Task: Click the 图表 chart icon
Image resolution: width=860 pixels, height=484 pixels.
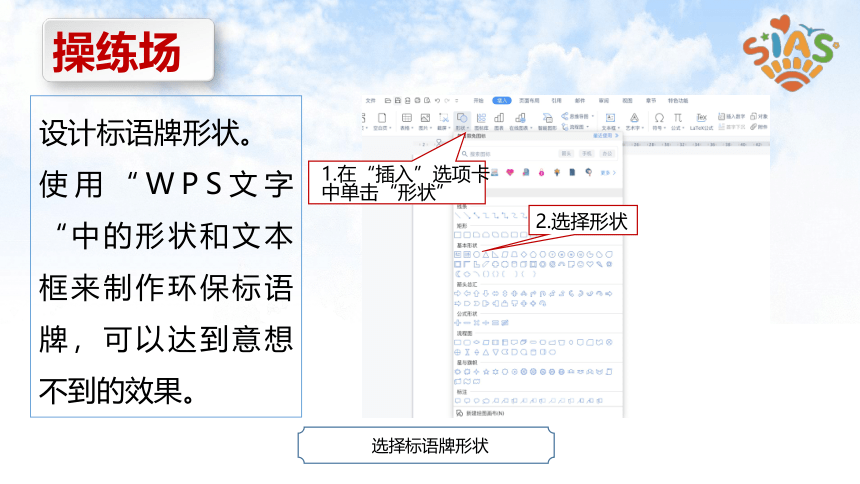Action: pyautogui.click(x=499, y=118)
